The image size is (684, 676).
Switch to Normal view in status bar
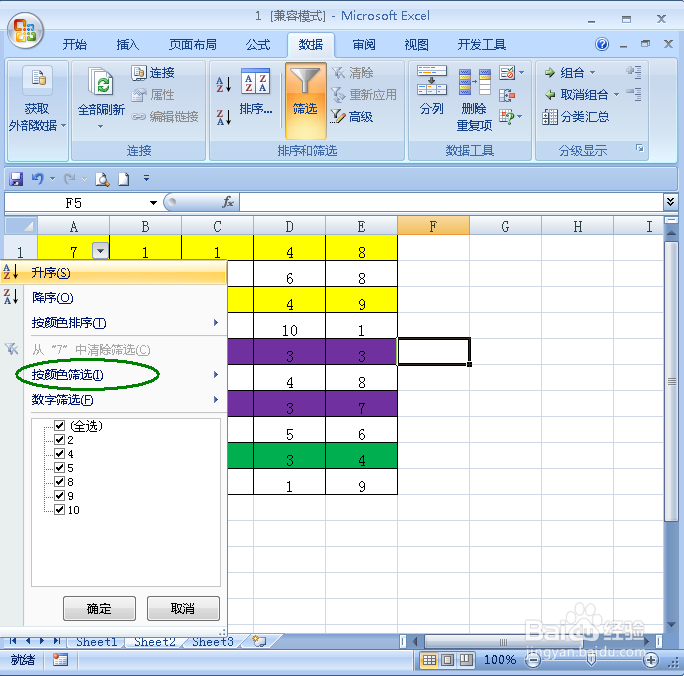point(429,660)
